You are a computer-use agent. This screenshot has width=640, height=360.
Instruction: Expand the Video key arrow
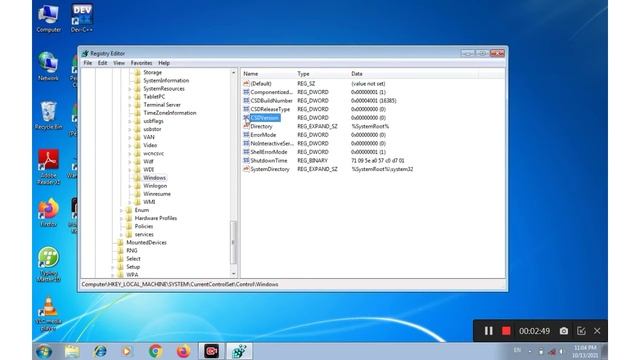tap(130, 145)
